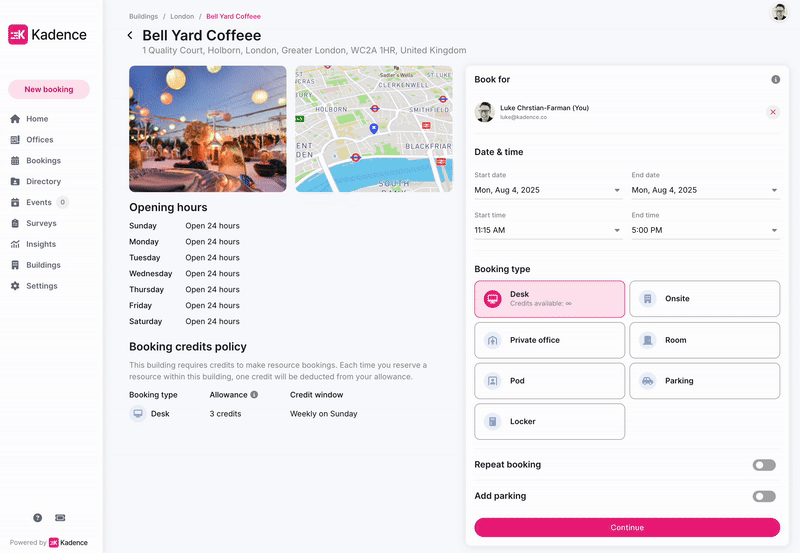The image size is (800, 553).
Task: Click the luke@kadence.co email text
Action: click(x=523, y=117)
